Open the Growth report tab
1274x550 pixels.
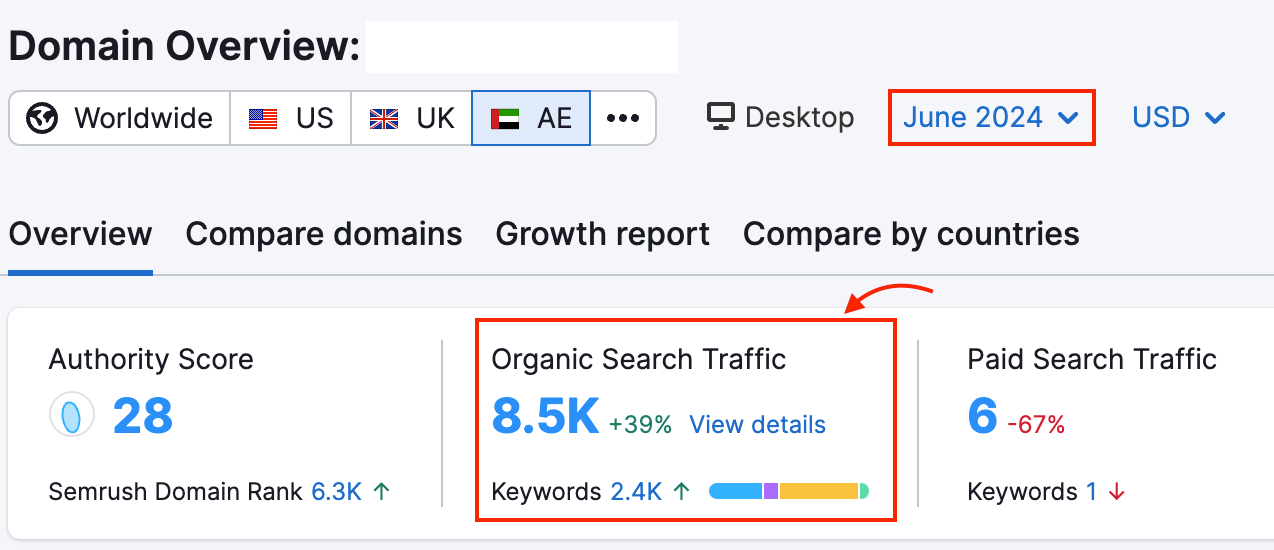tap(602, 234)
